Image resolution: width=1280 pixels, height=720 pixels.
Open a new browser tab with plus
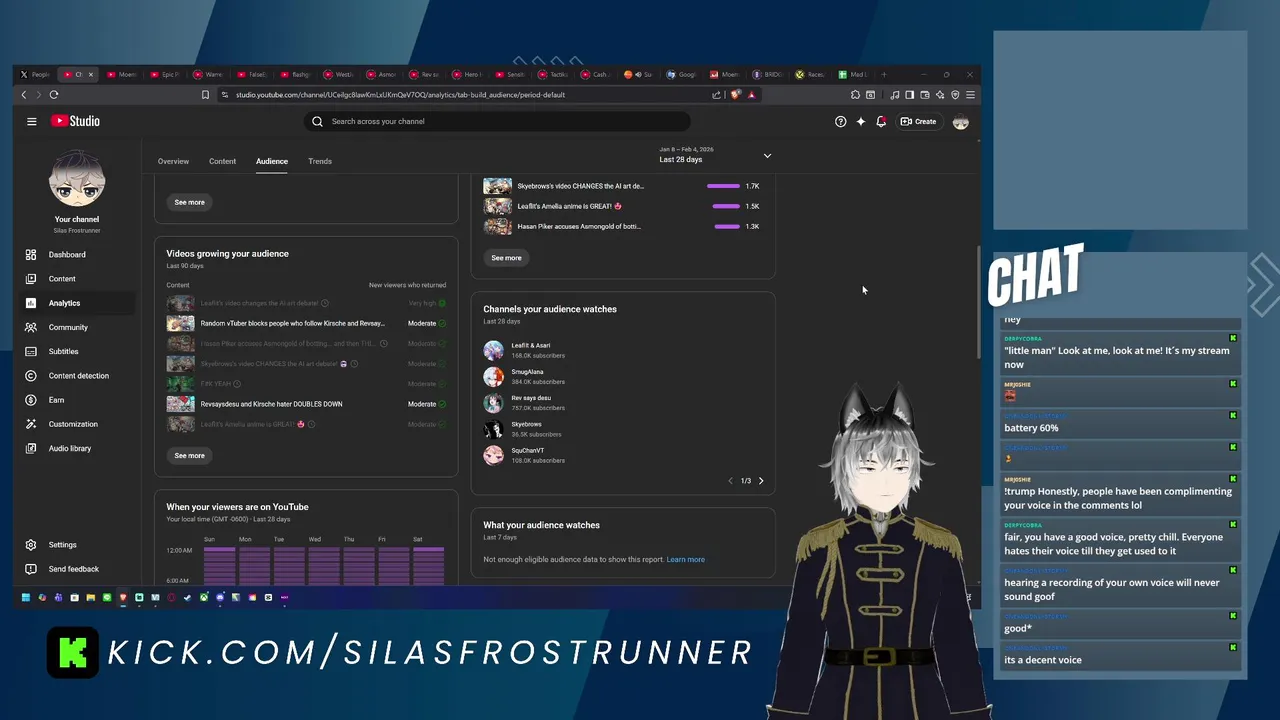[x=884, y=74]
